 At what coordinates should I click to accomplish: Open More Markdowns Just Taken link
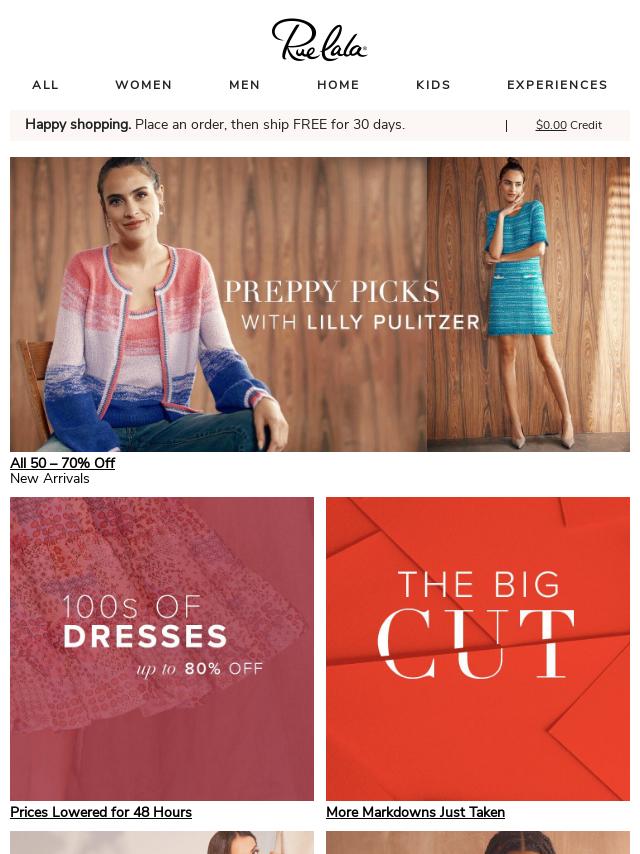pyautogui.click(x=415, y=812)
